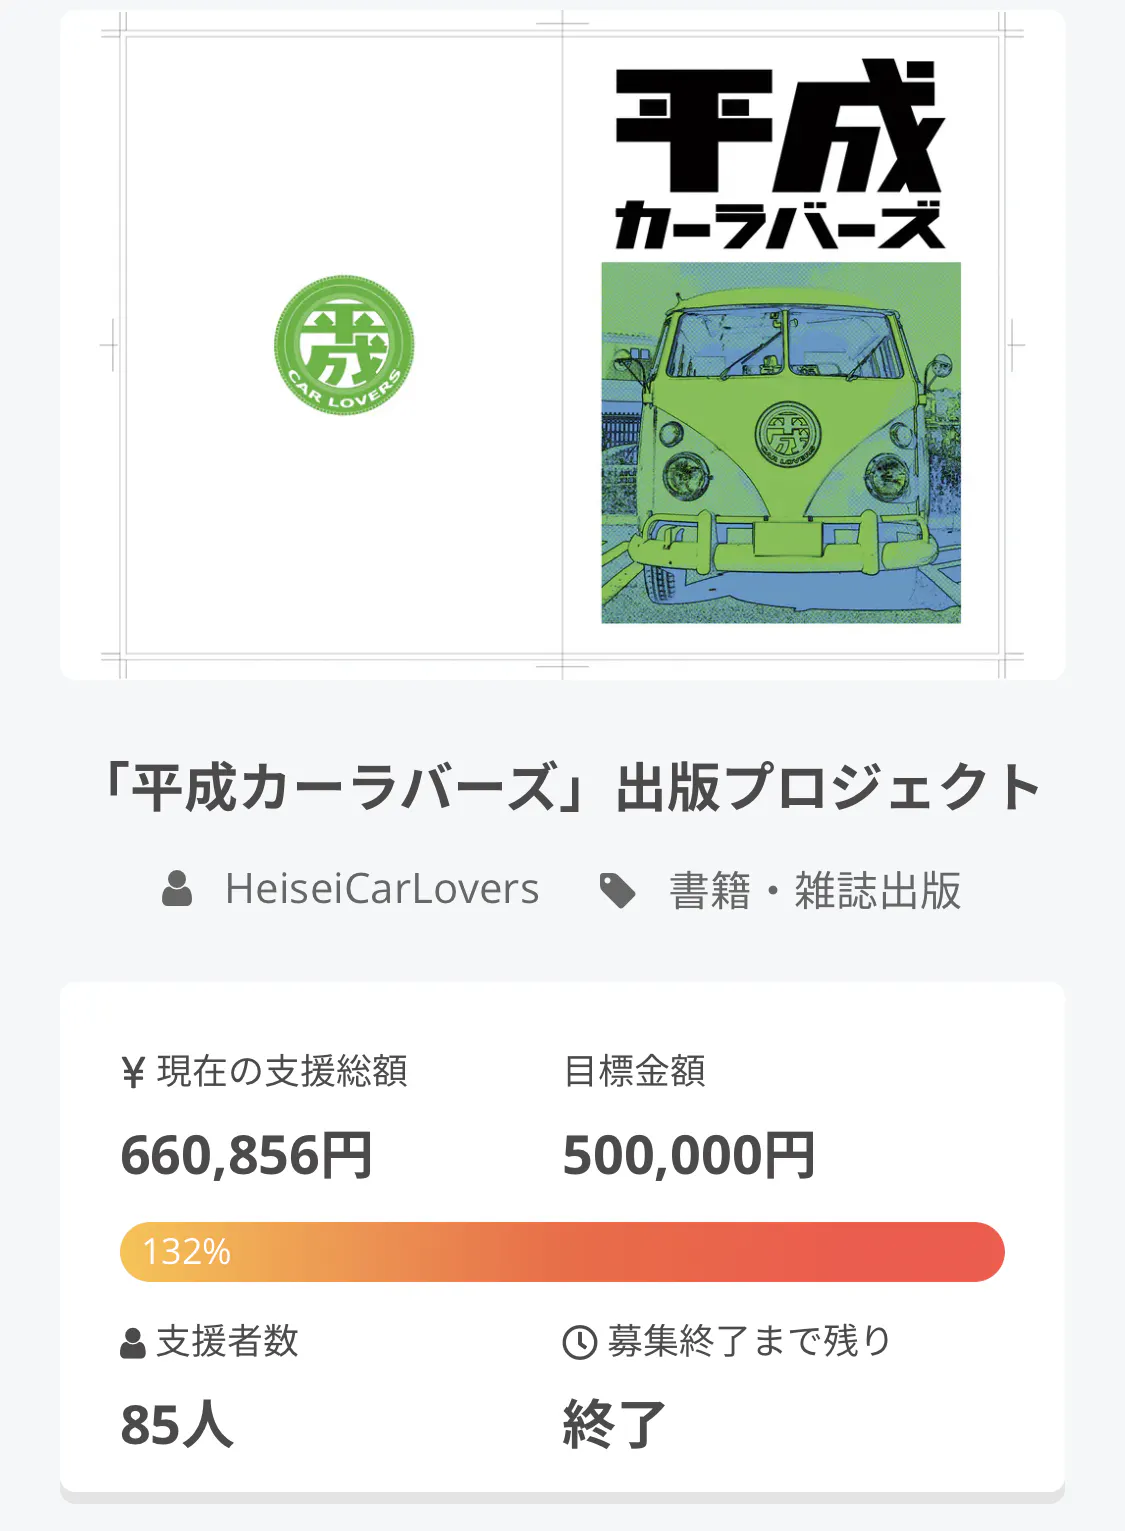Click the black 平成カーラバーズ cover logo
This screenshot has height=1531, width=1125.
779,155
